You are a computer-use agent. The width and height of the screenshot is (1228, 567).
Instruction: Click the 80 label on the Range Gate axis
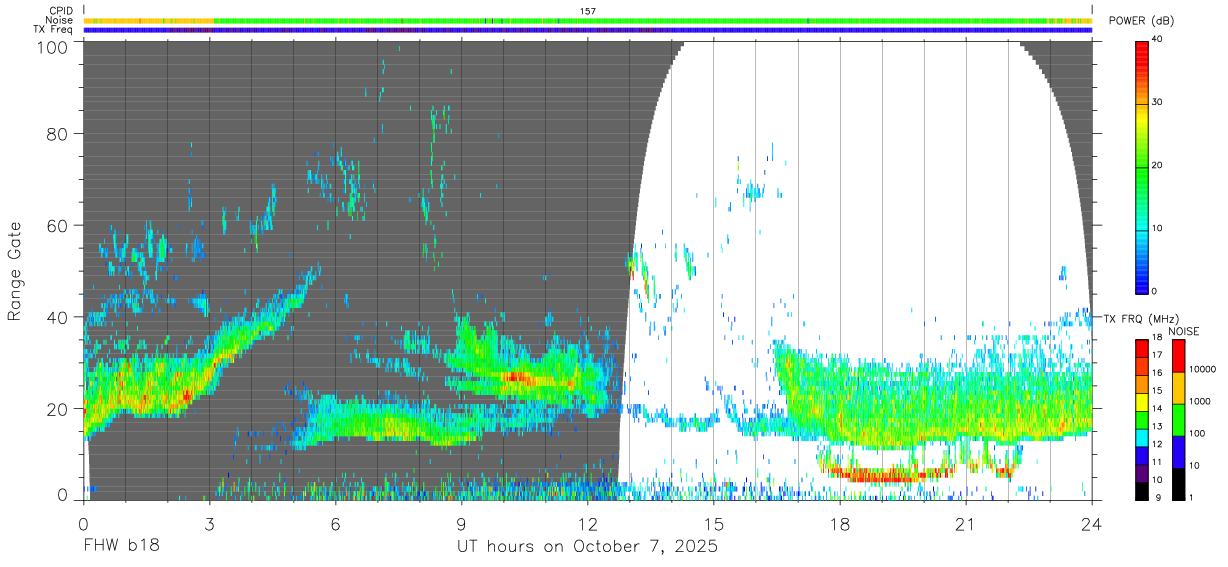[58, 133]
